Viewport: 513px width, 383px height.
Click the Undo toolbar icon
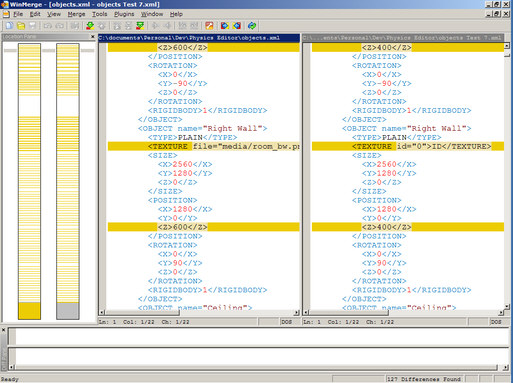click(48, 26)
